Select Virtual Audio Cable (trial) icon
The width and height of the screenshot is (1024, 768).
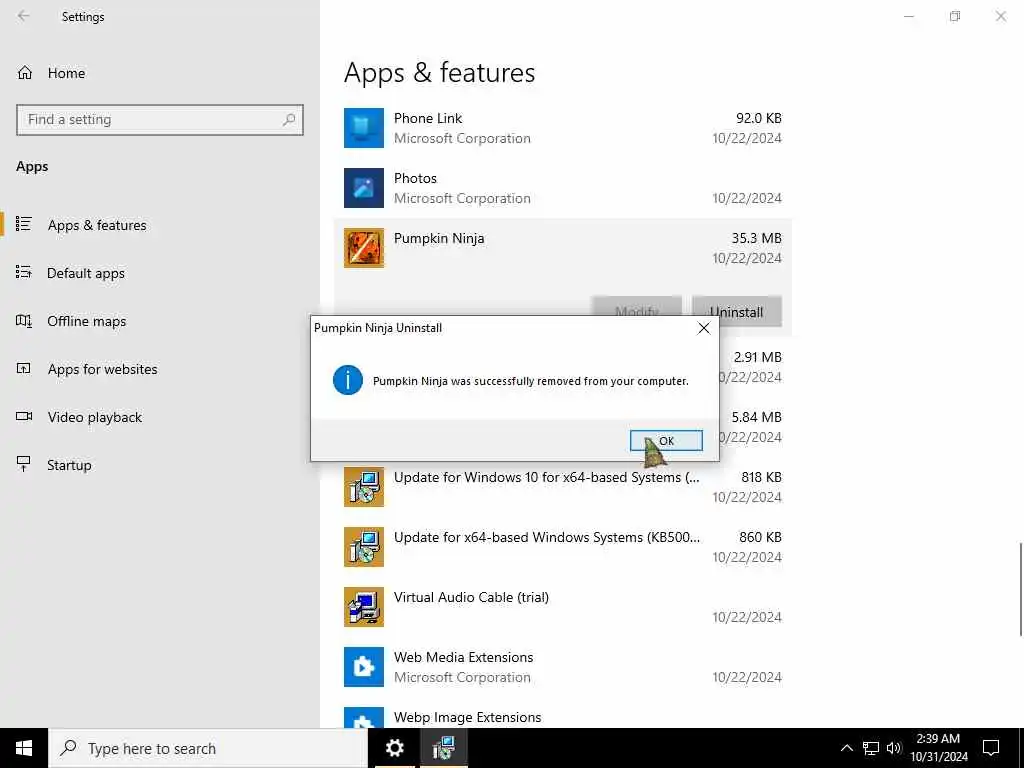(364, 607)
